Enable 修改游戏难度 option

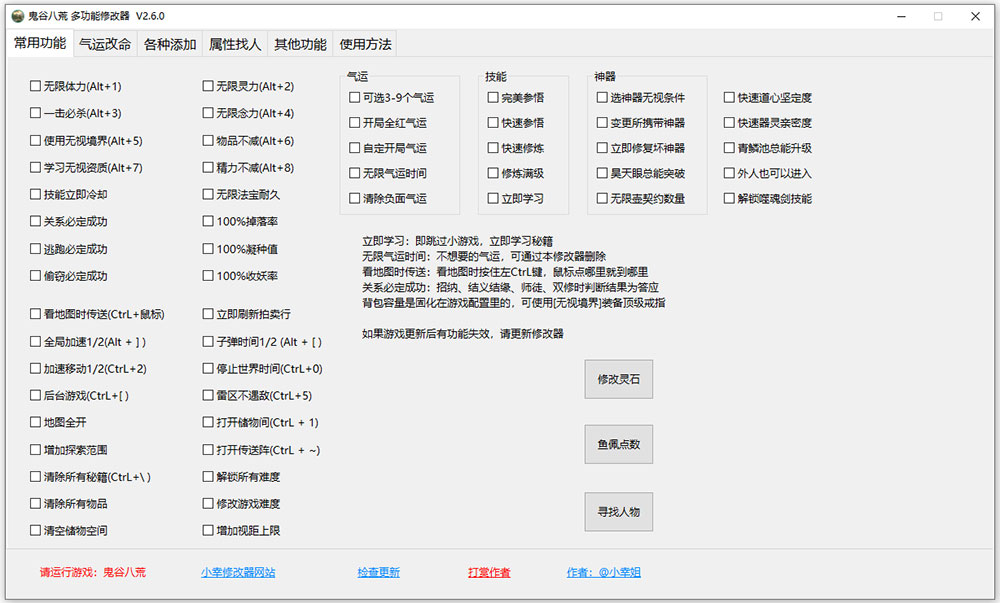242,504
